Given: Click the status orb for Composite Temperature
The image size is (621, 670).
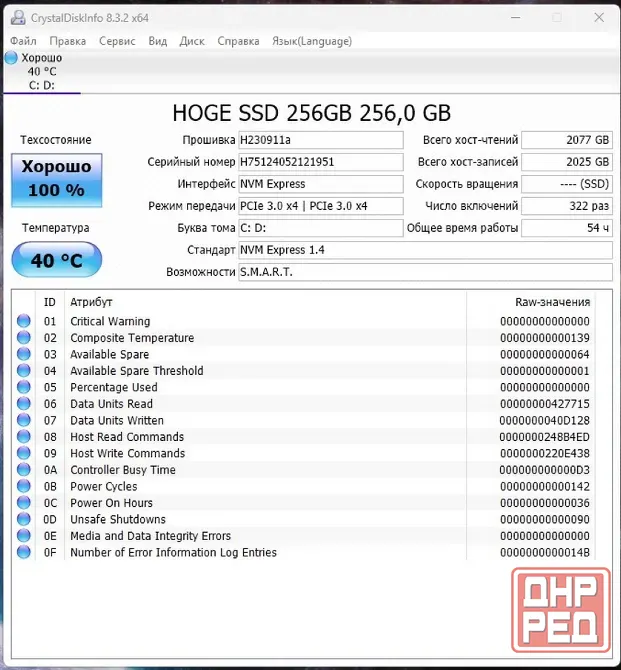Looking at the screenshot, I should [24, 338].
